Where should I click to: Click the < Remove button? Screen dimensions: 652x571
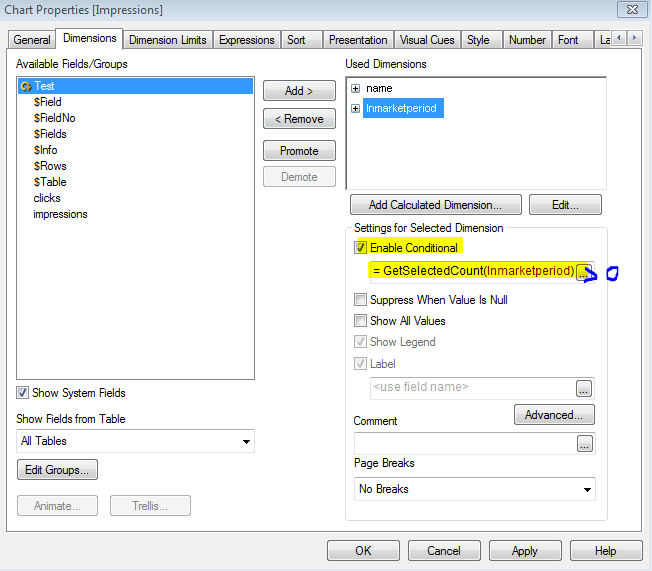299,119
